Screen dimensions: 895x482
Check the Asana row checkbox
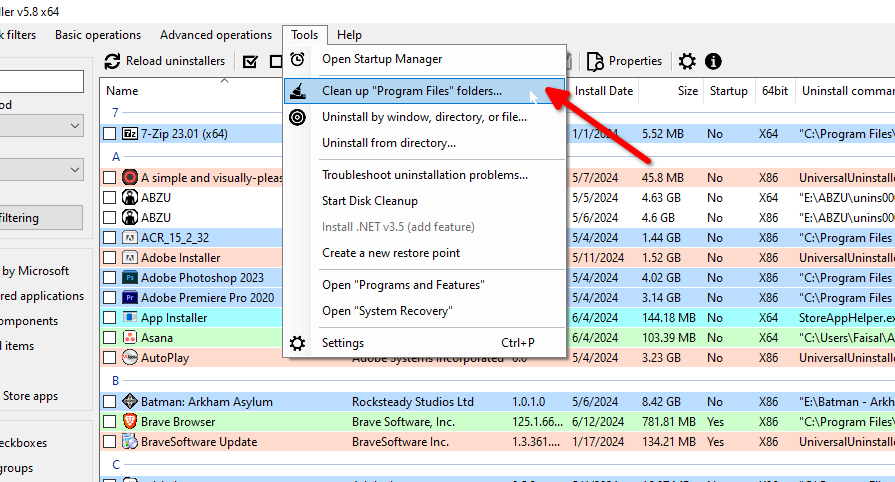(110, 338)
